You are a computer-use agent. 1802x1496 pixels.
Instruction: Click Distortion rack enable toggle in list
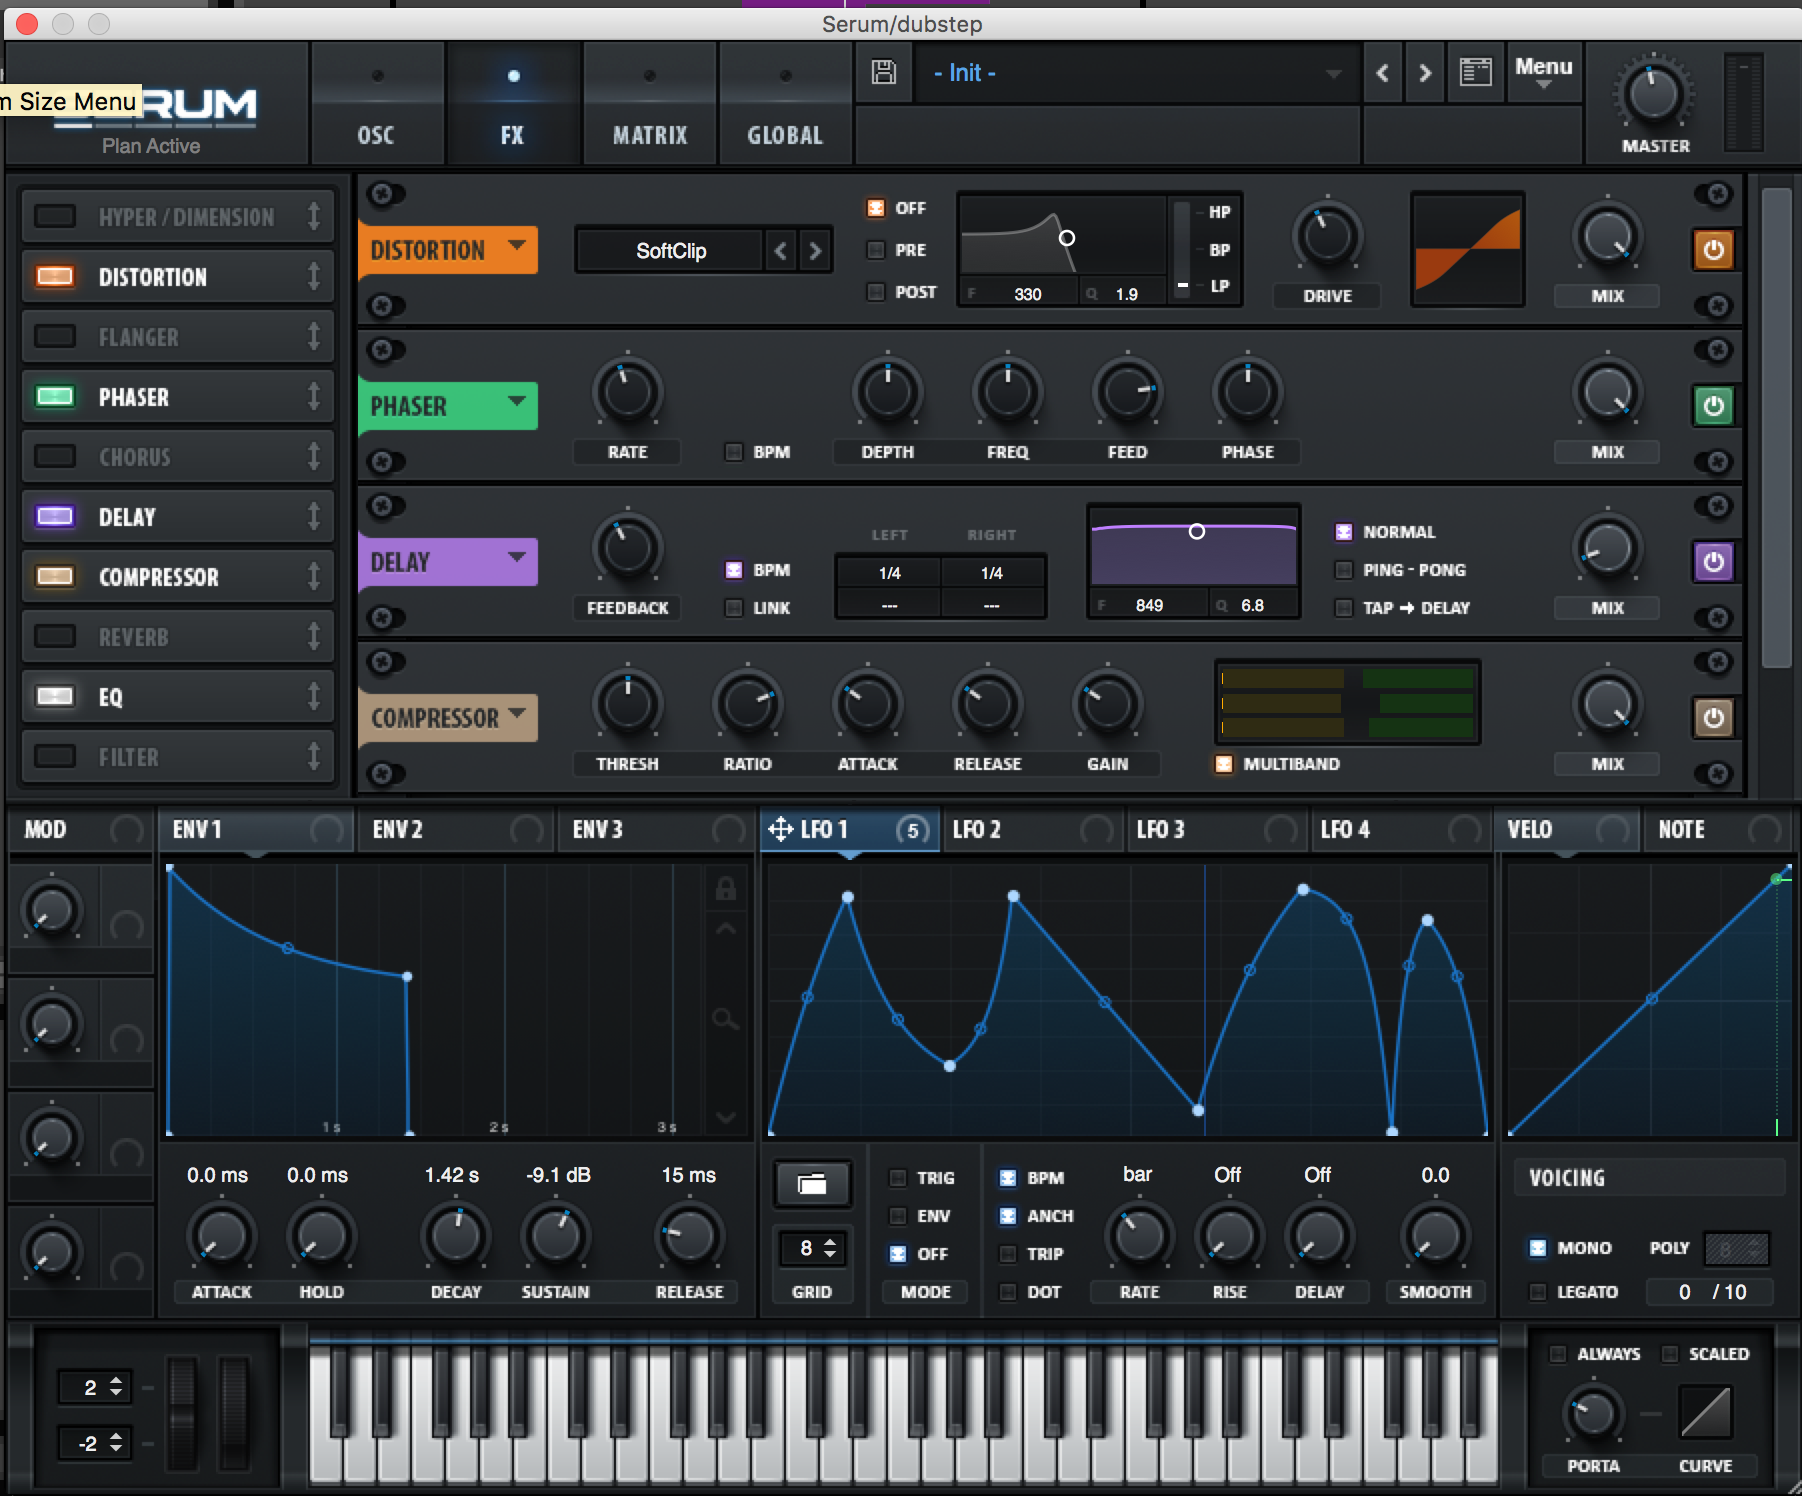pyautogui.click(x=55, y=277)
